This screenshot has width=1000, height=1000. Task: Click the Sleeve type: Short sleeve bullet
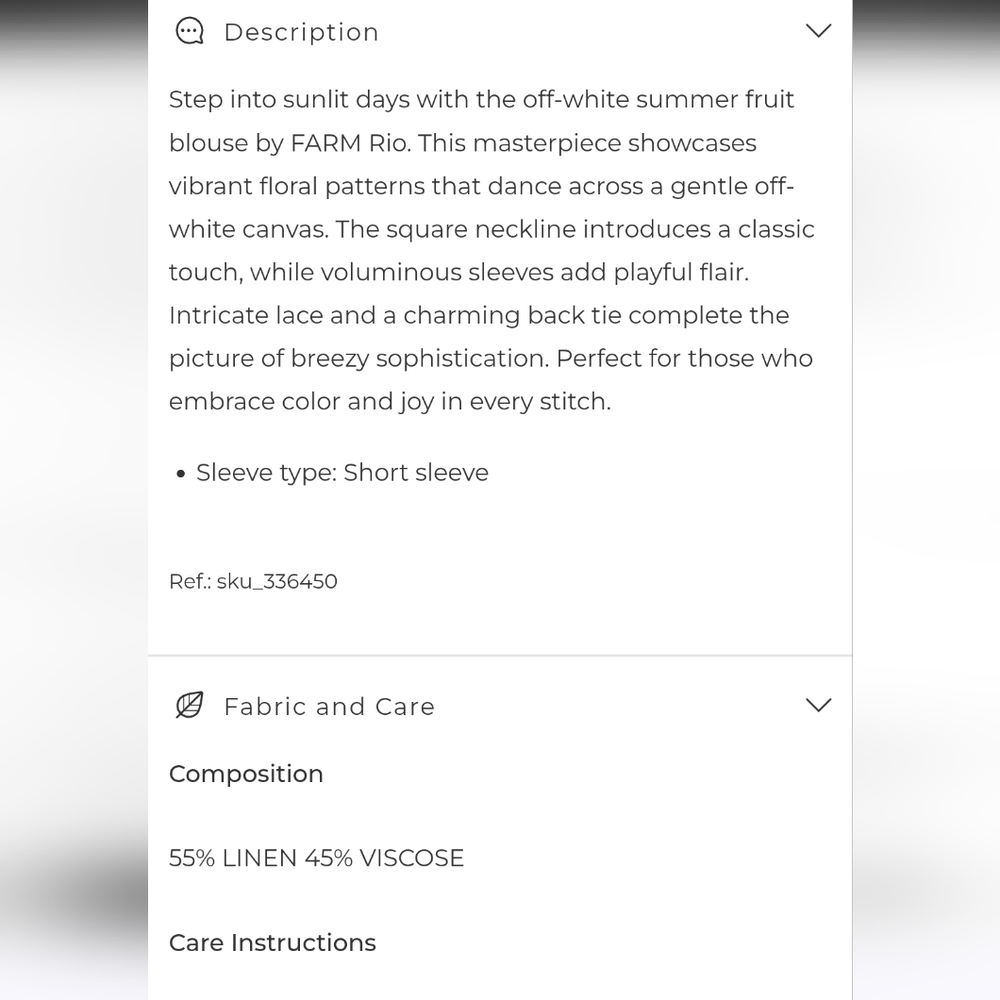tap(342, 472)
